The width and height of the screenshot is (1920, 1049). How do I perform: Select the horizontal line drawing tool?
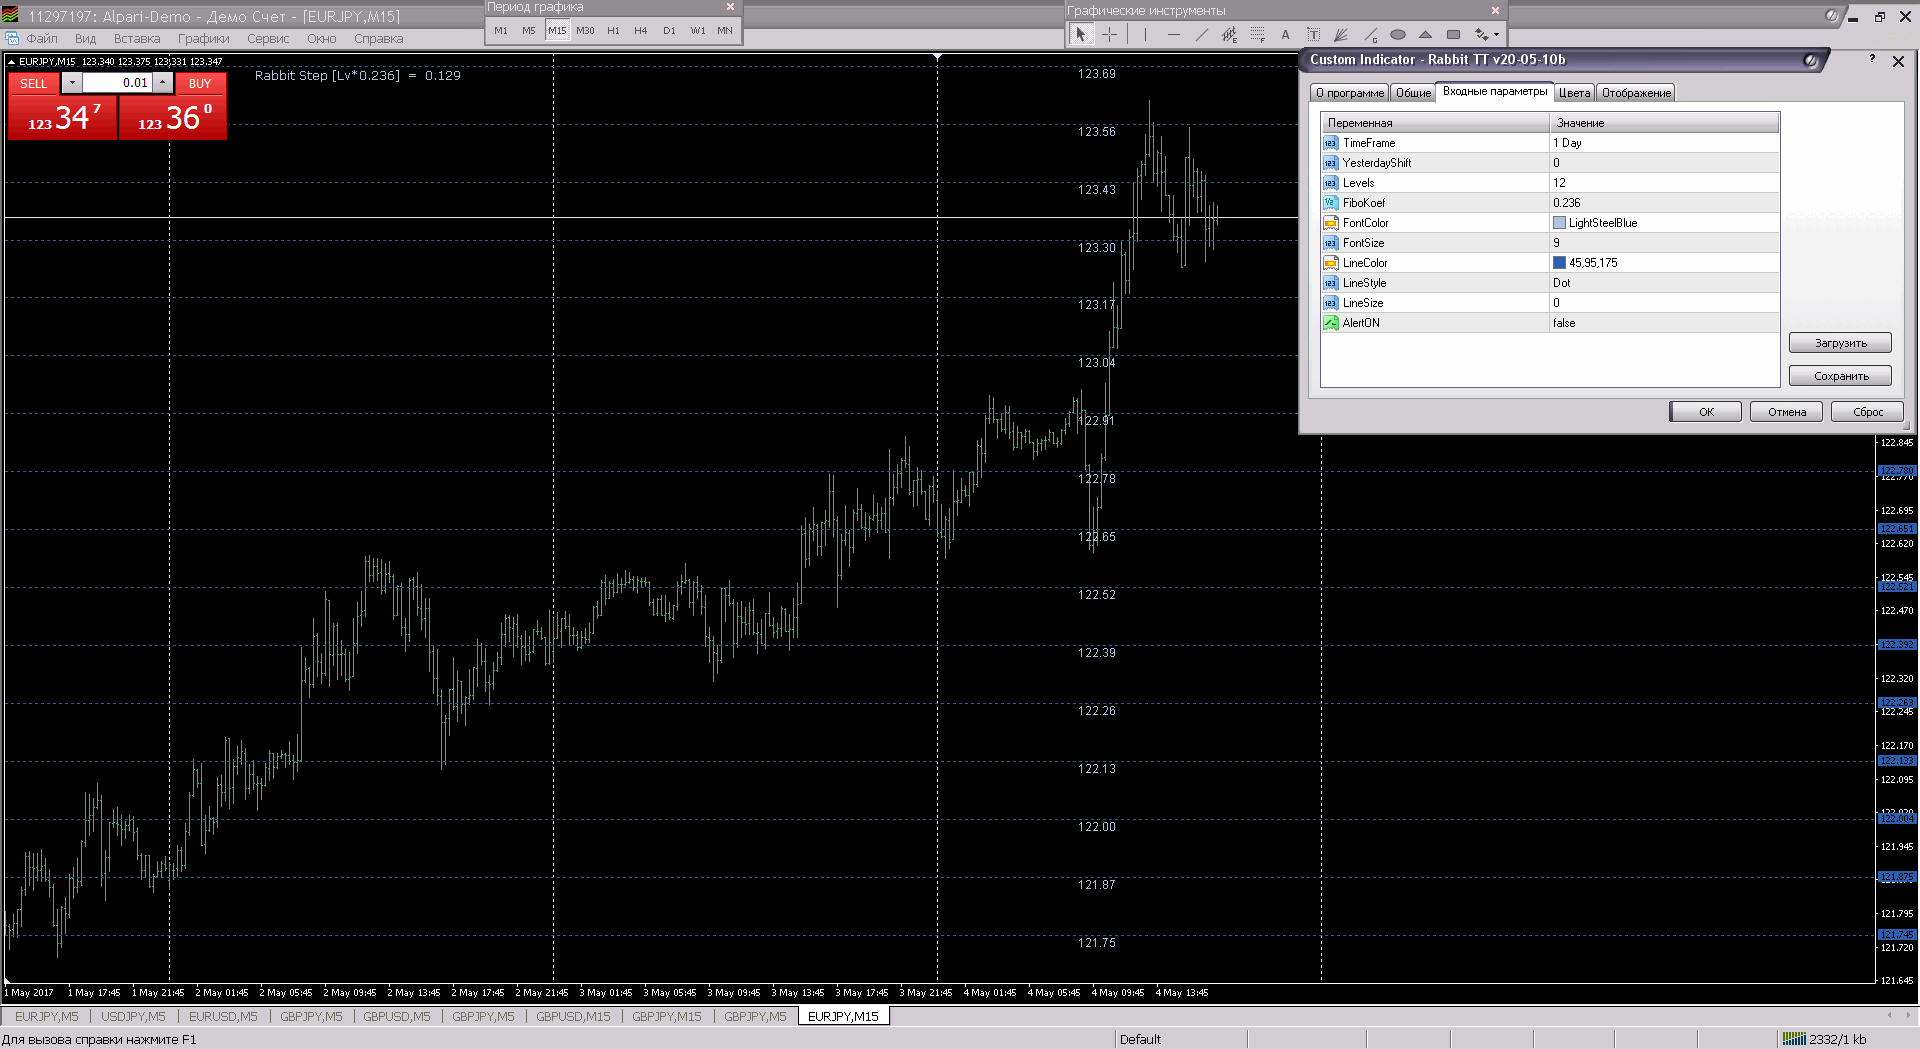1174,34
